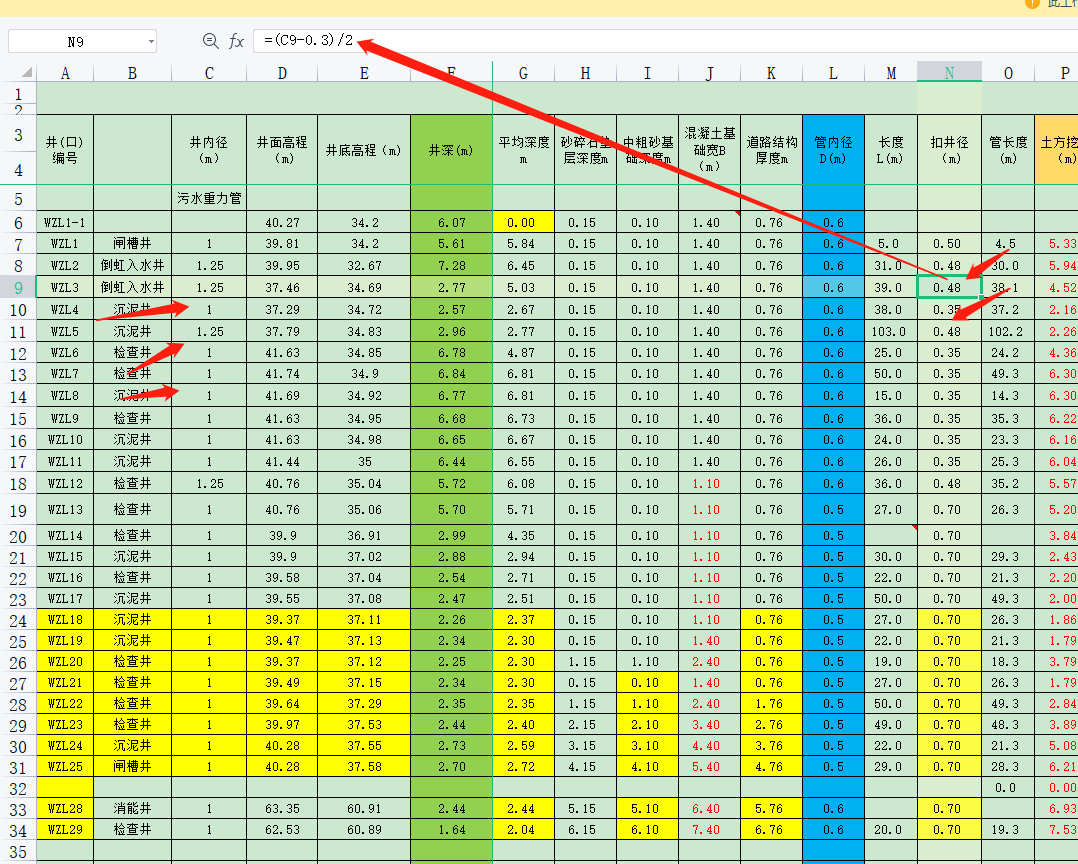Viewport: 1078px width, 864px height.
Task: Select the cell 消能井 in row 33
Action: click(132, 809)
